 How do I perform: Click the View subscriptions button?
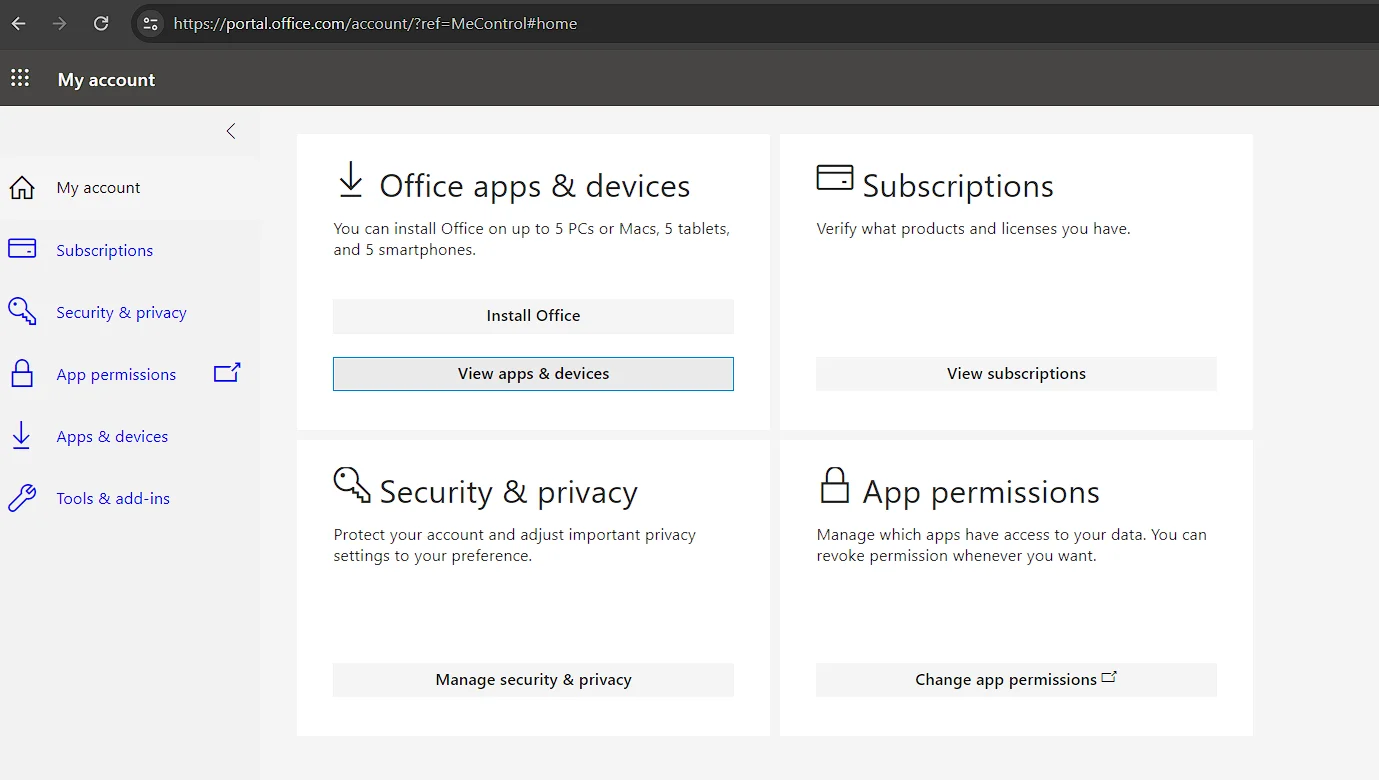pos(1016,374)
